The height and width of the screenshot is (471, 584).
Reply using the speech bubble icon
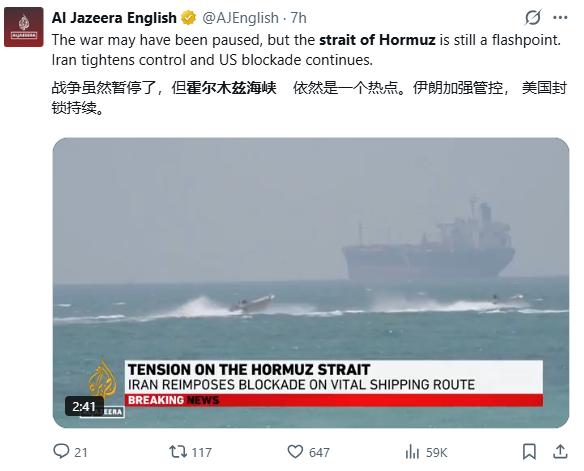[x=61, y=451]
